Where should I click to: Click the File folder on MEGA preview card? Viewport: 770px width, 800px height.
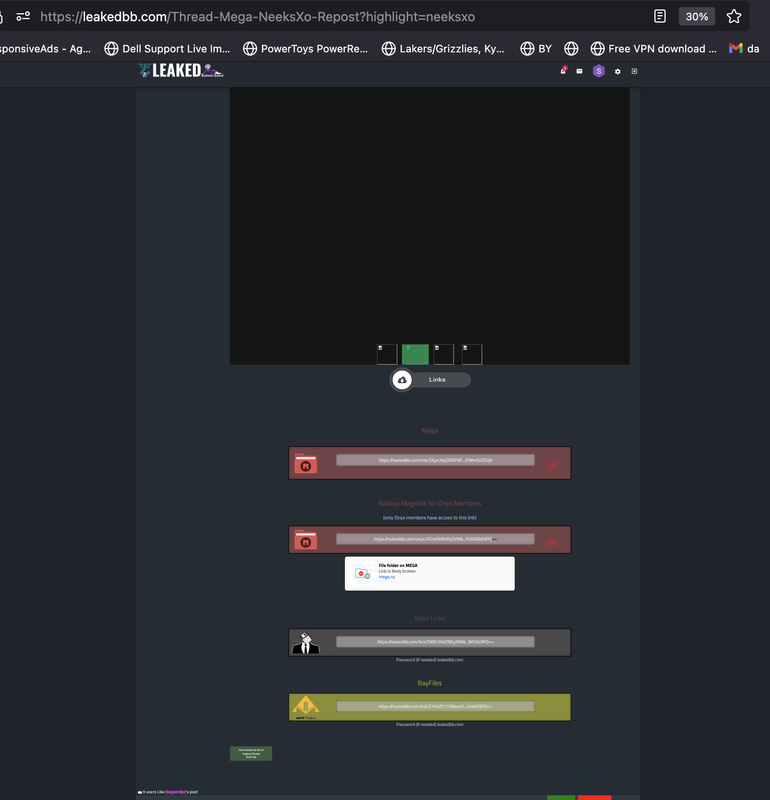(x=430, y=573)
